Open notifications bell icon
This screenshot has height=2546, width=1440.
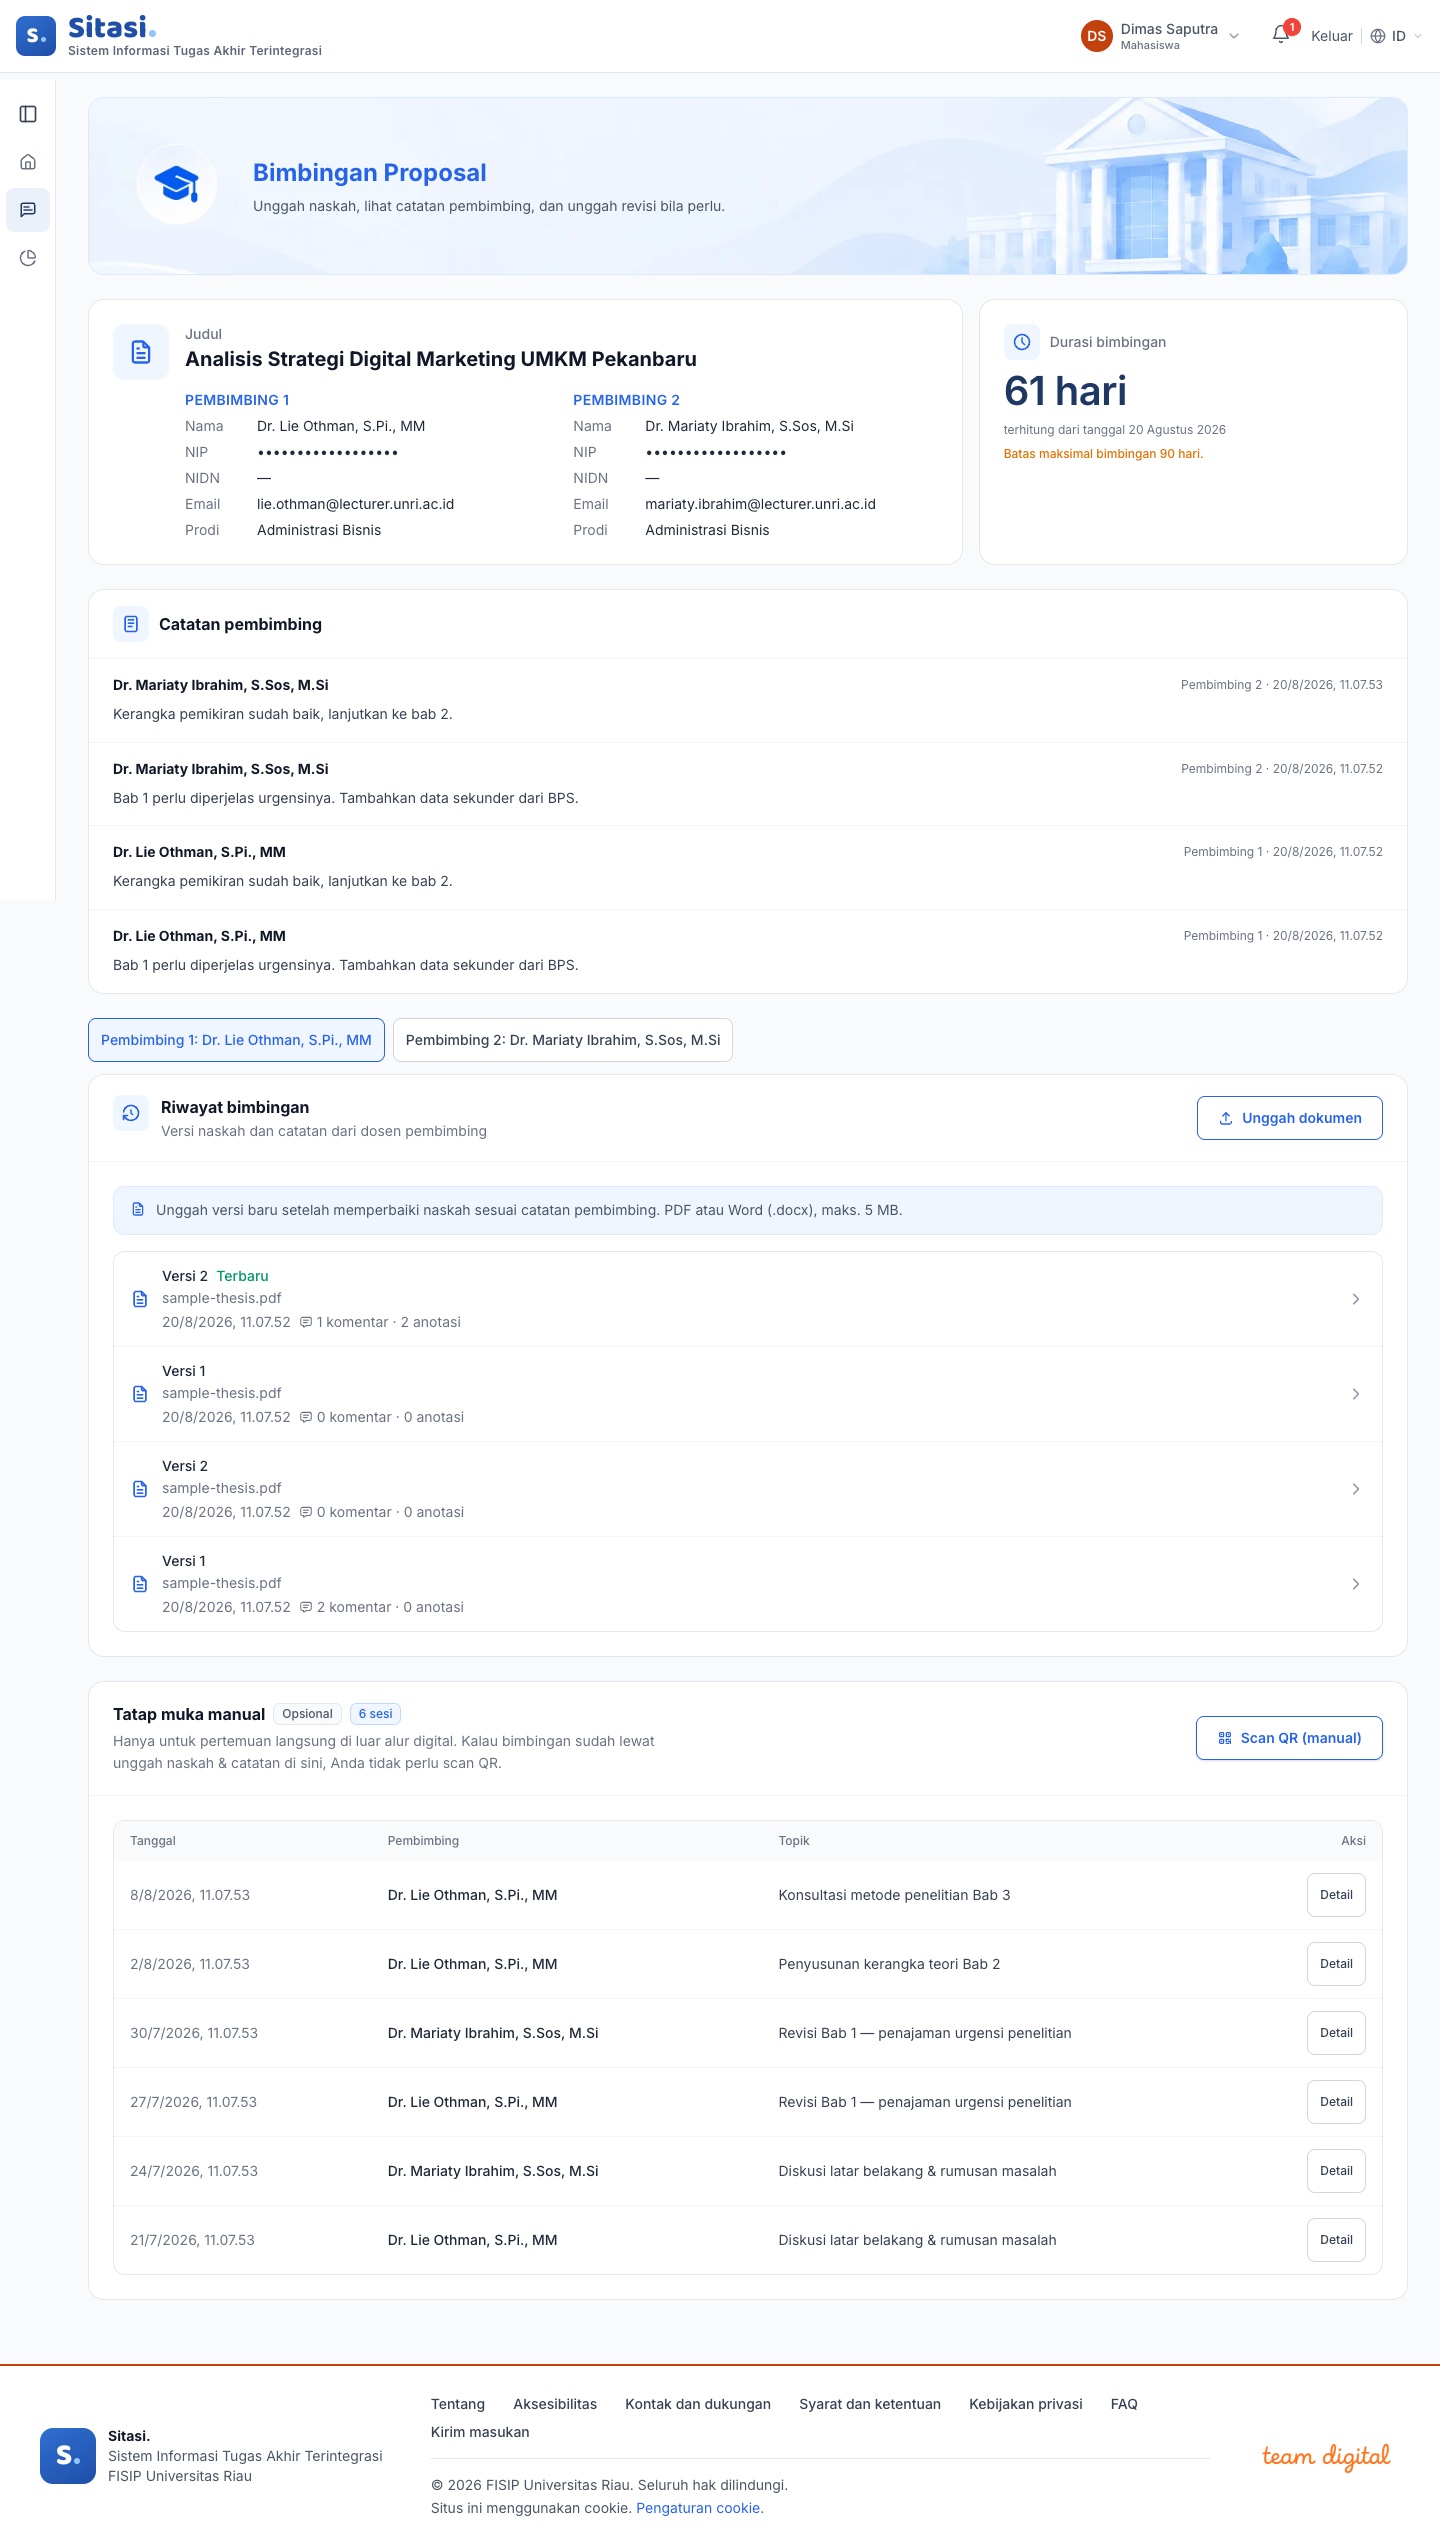pos(1281,35)
